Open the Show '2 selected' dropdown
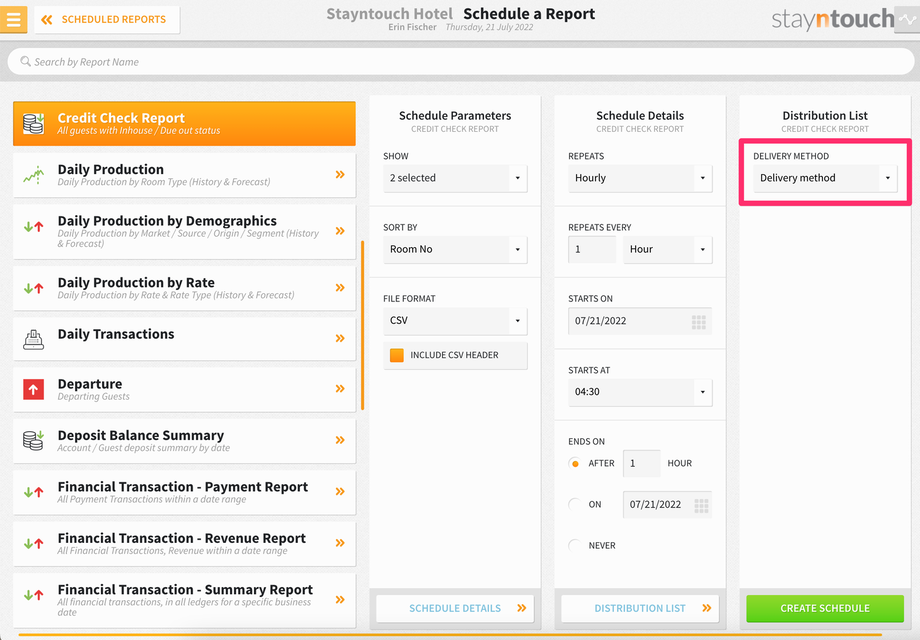Image resolution: width=920 pixels, height=640 pixels. (455, 178)
